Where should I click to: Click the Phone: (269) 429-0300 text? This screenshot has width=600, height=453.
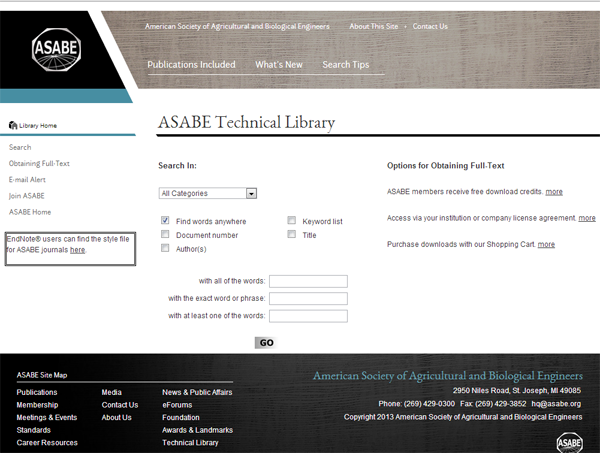(417, 404)
